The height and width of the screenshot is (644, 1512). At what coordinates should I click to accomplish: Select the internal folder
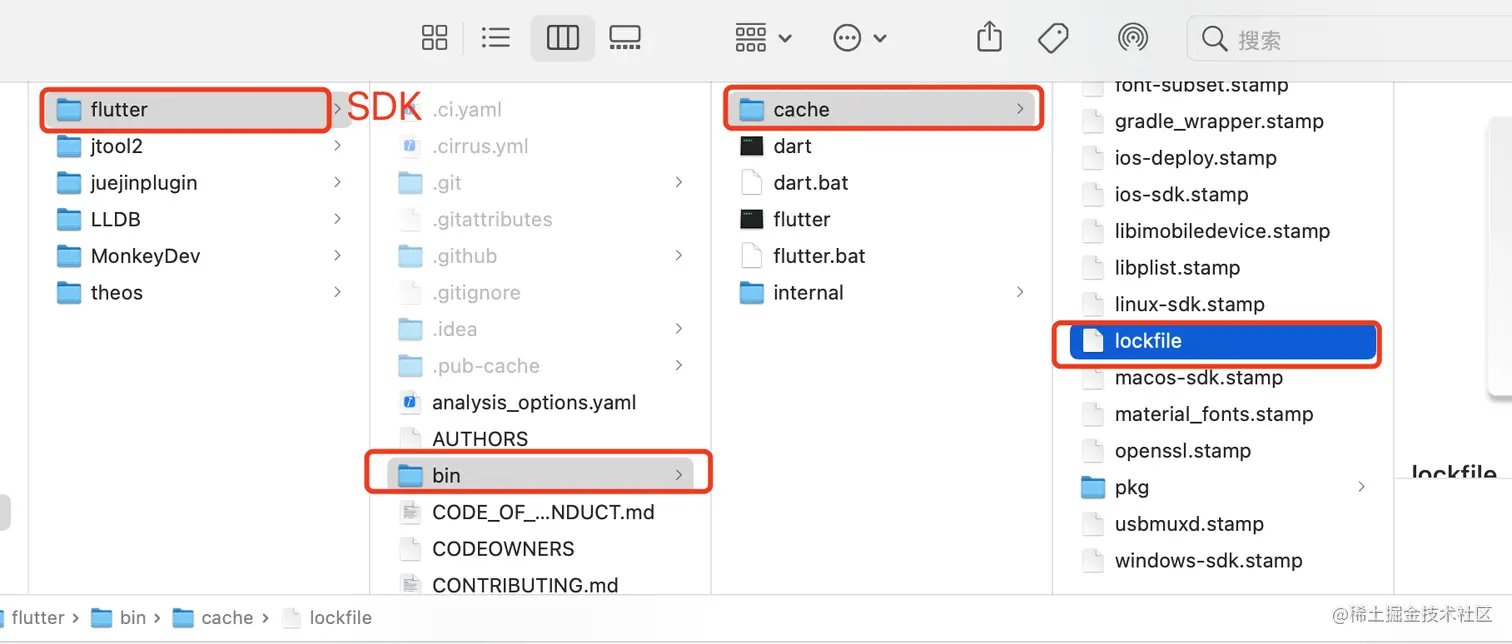click(882, 293)
